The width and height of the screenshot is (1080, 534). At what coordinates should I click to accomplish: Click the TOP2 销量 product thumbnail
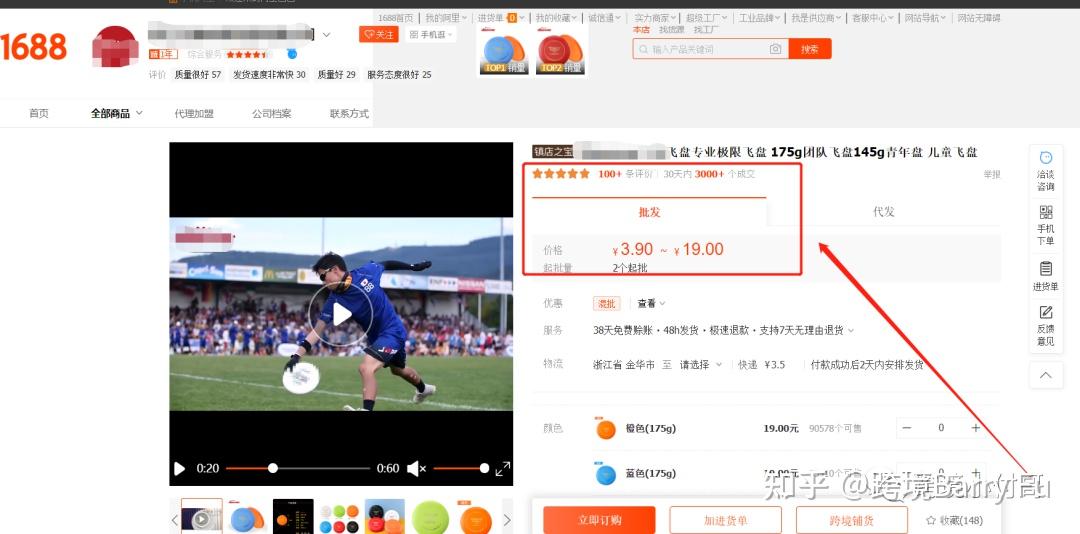[561, 52]
